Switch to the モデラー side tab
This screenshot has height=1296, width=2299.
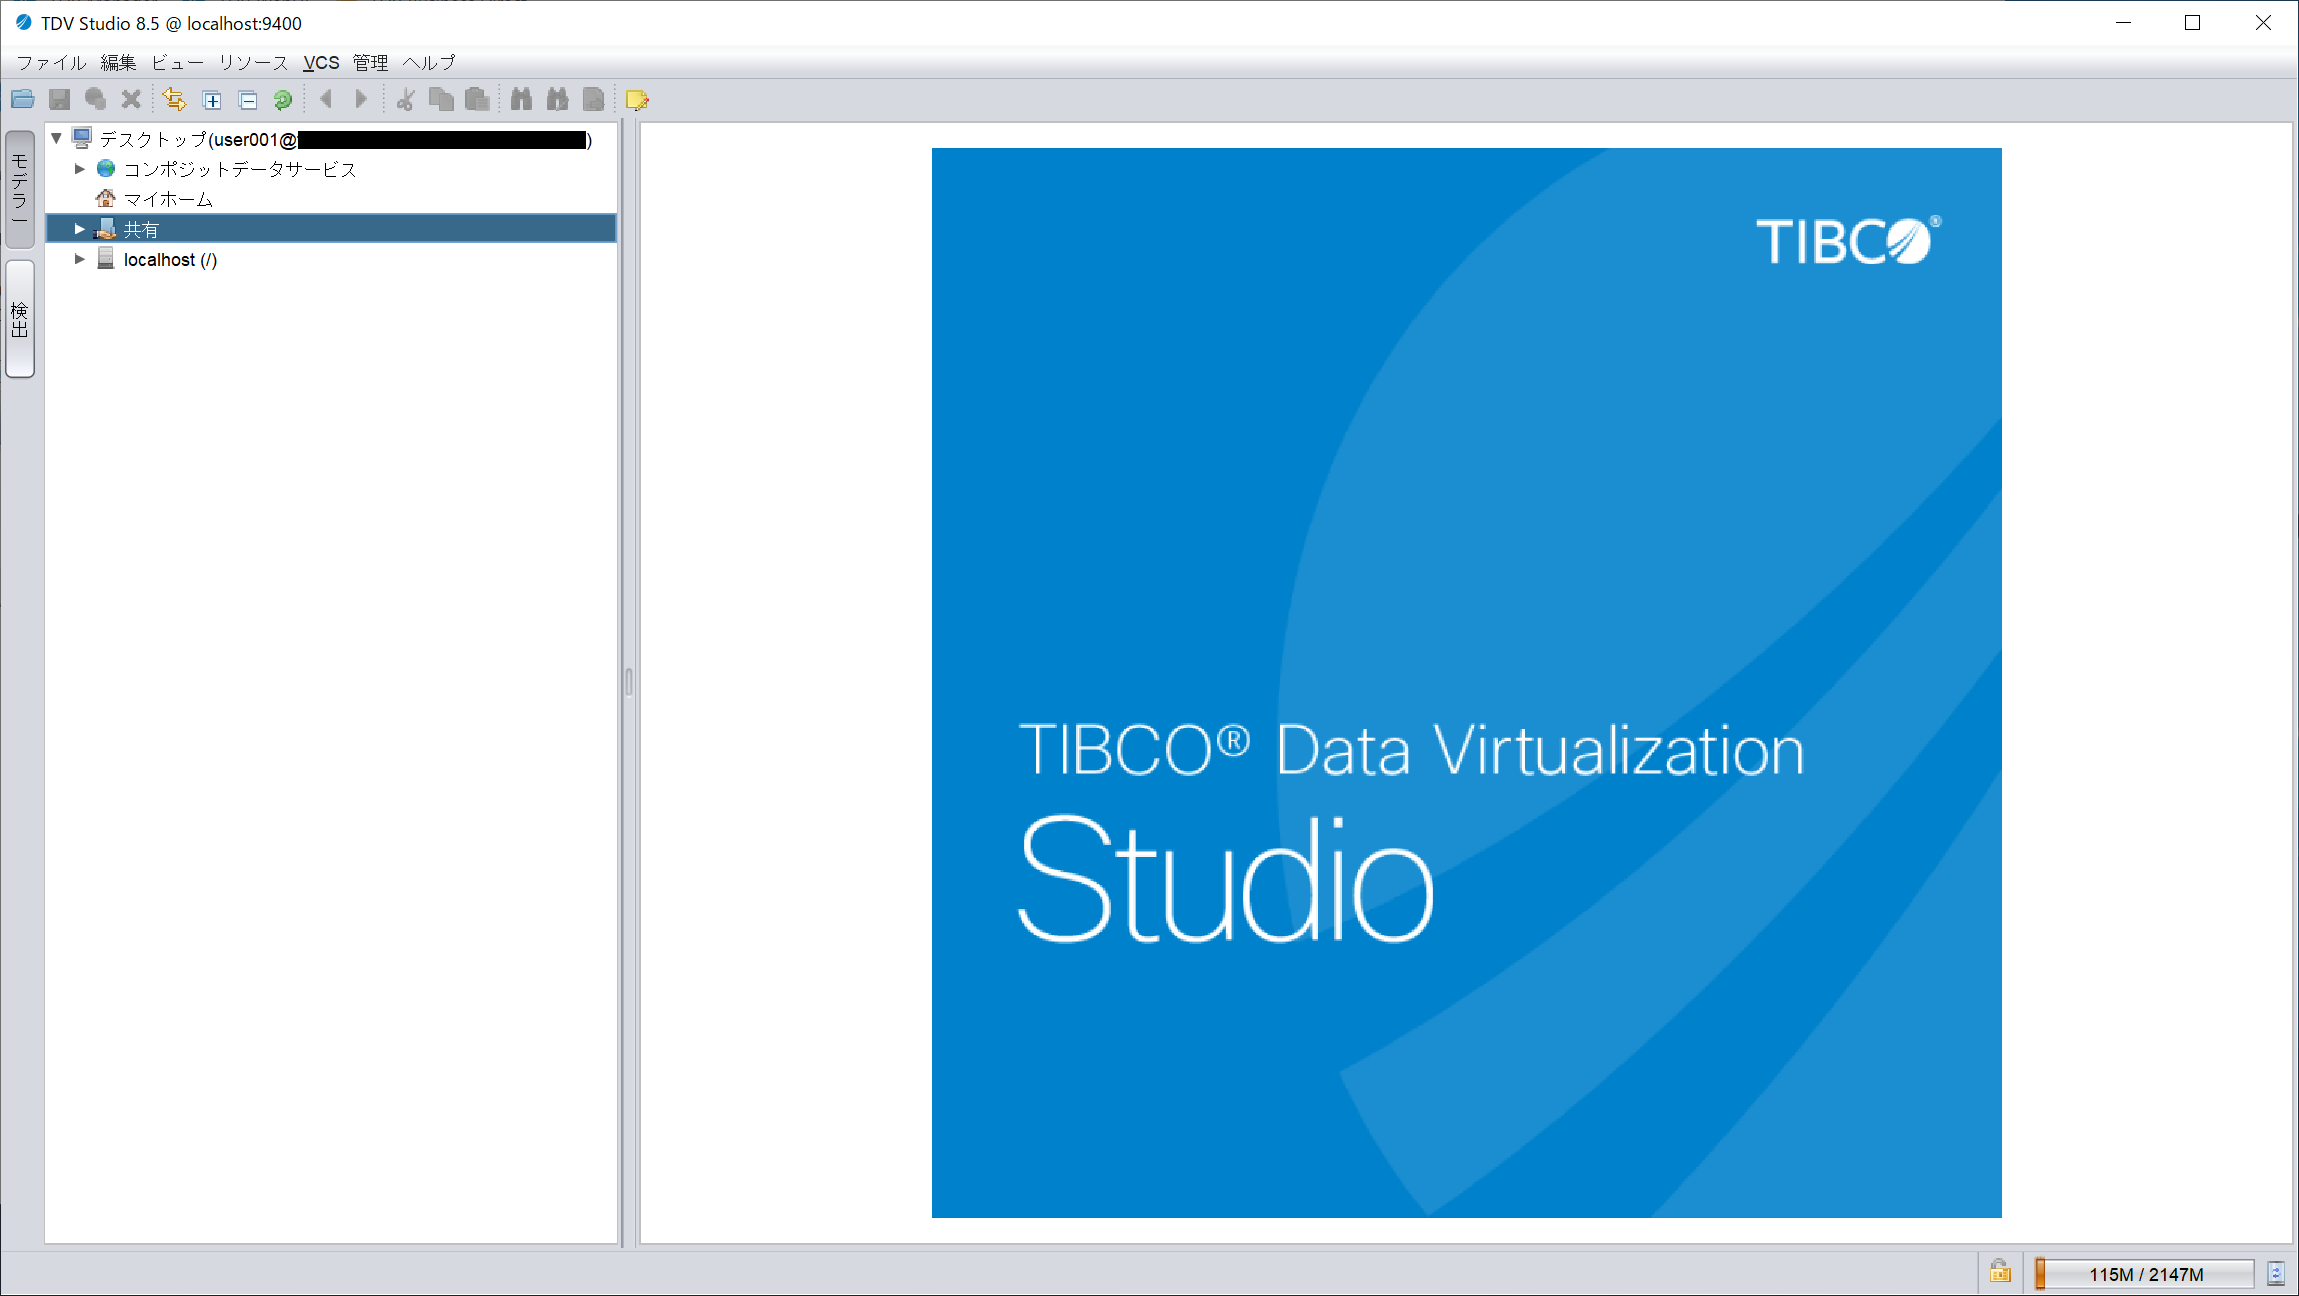click(20, 189)
